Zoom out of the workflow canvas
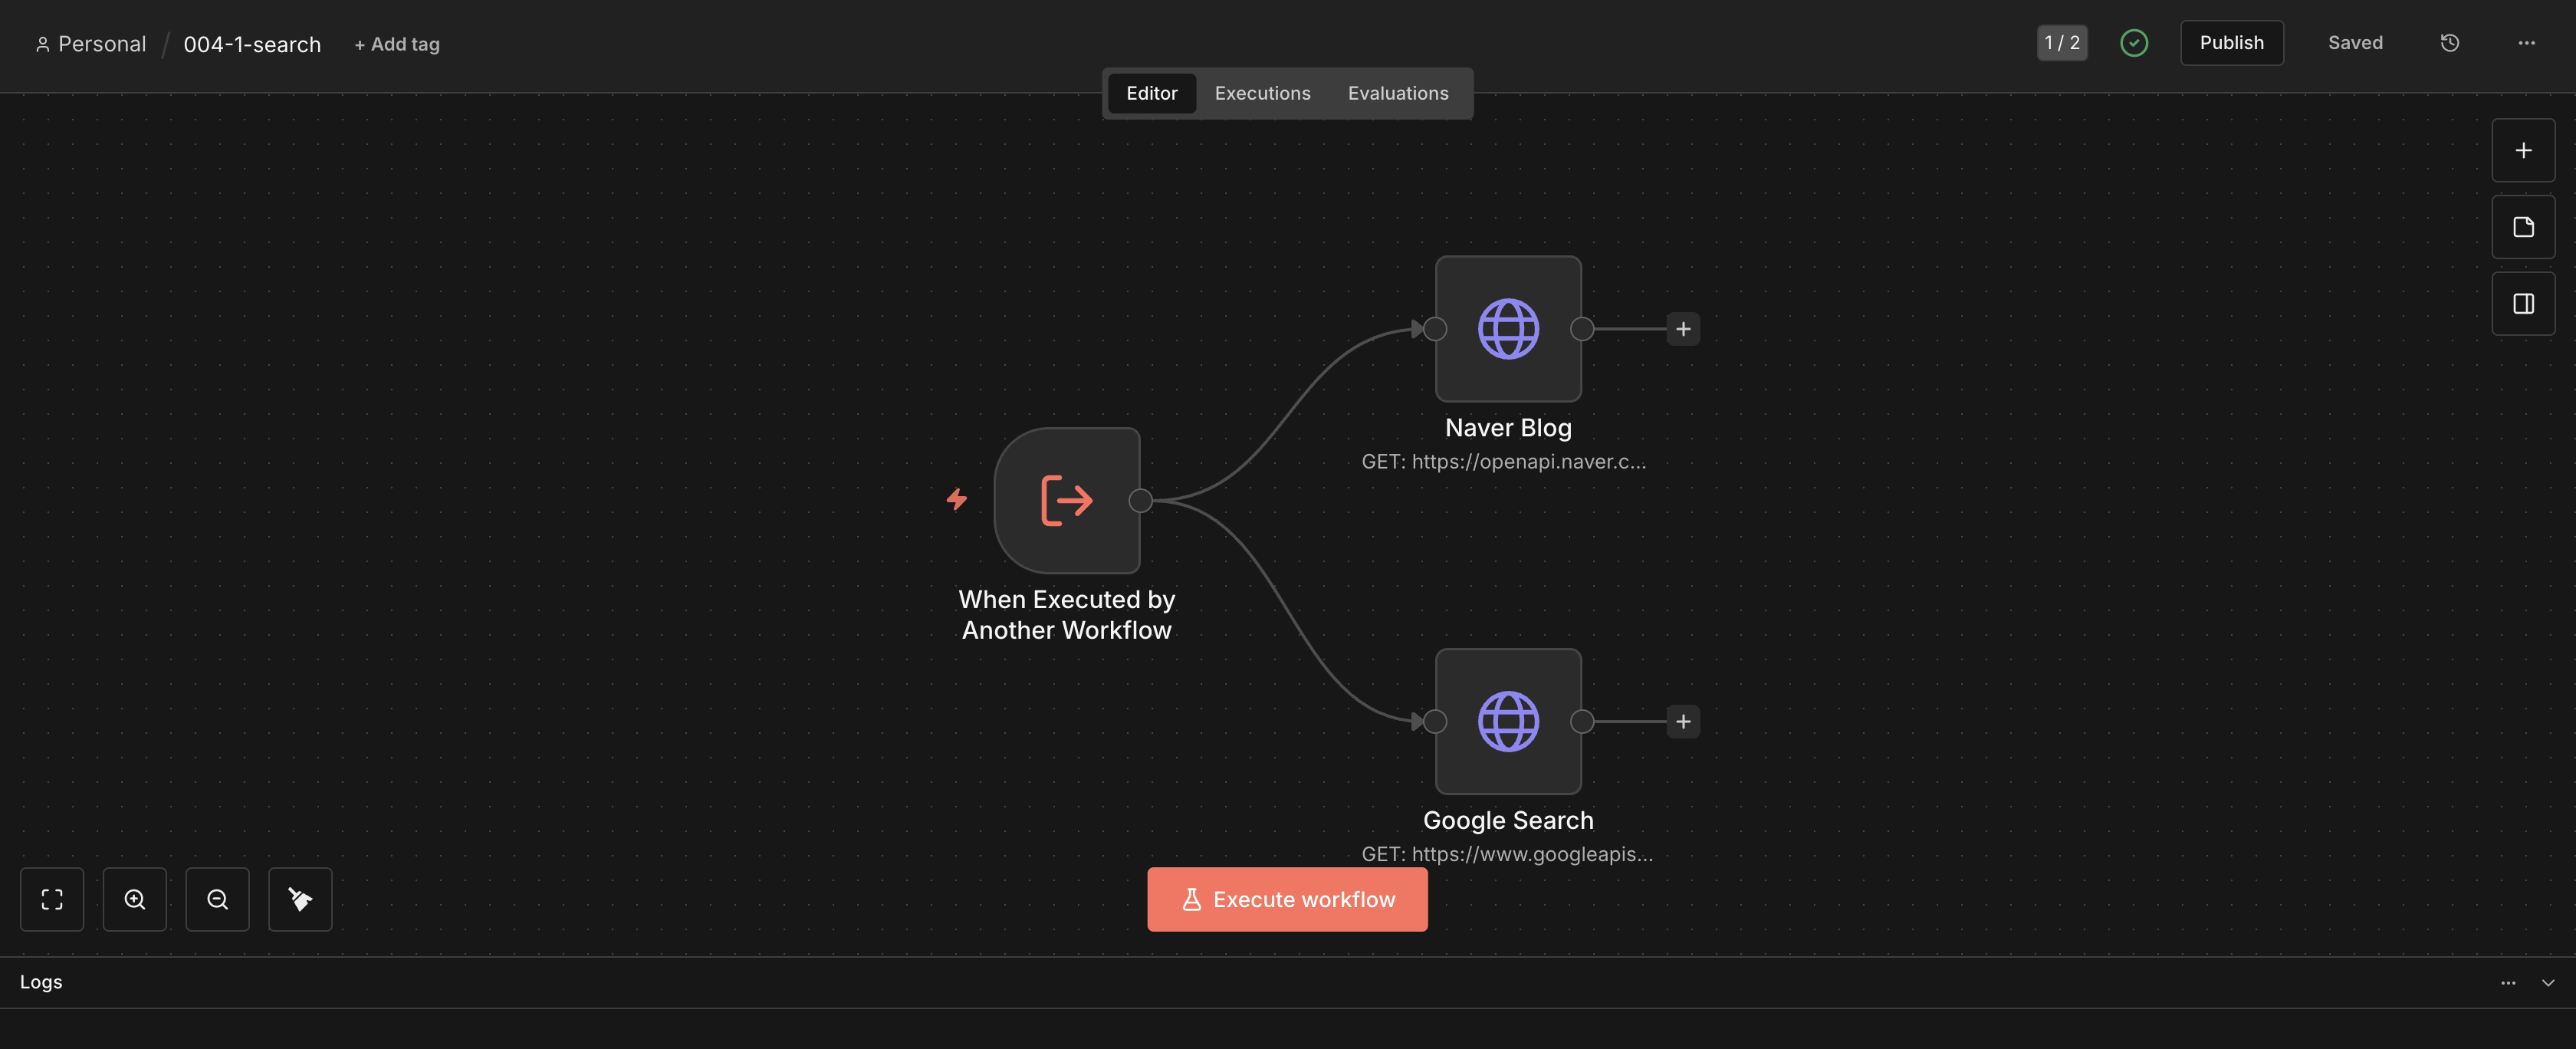 pyautogui.click(x=217, y=899)
